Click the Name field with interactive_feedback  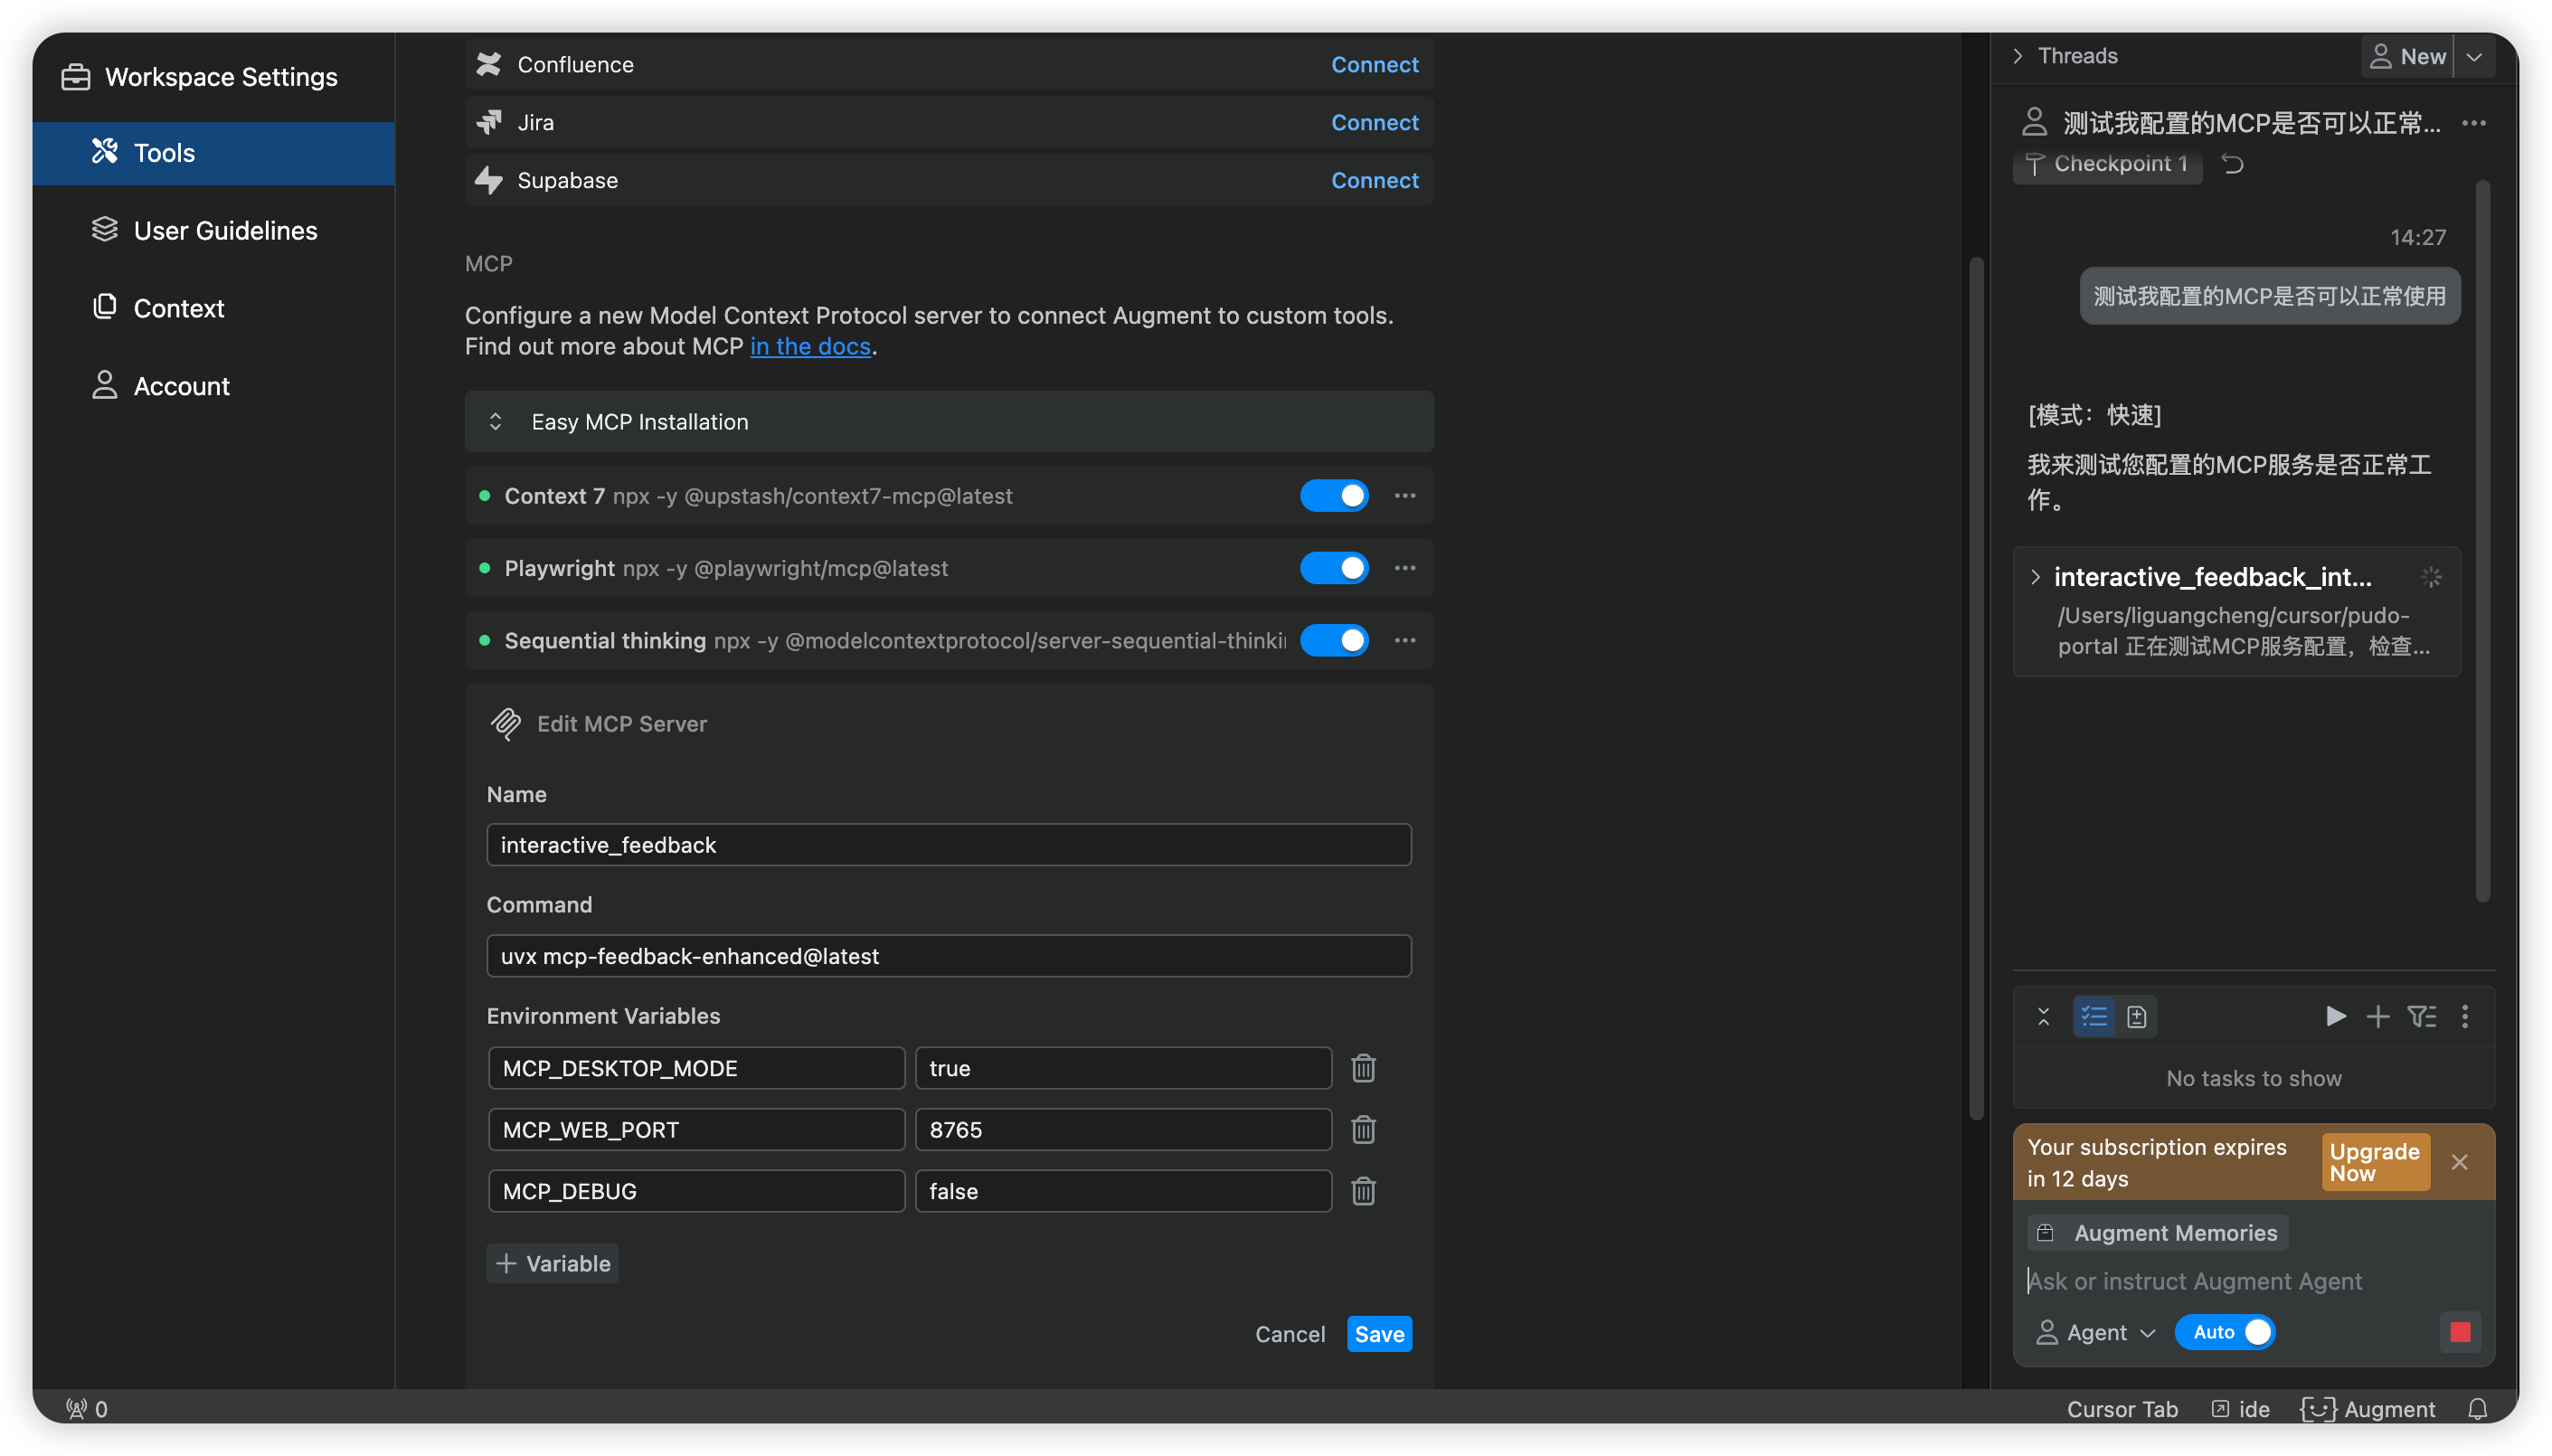[x=948, y=845]
